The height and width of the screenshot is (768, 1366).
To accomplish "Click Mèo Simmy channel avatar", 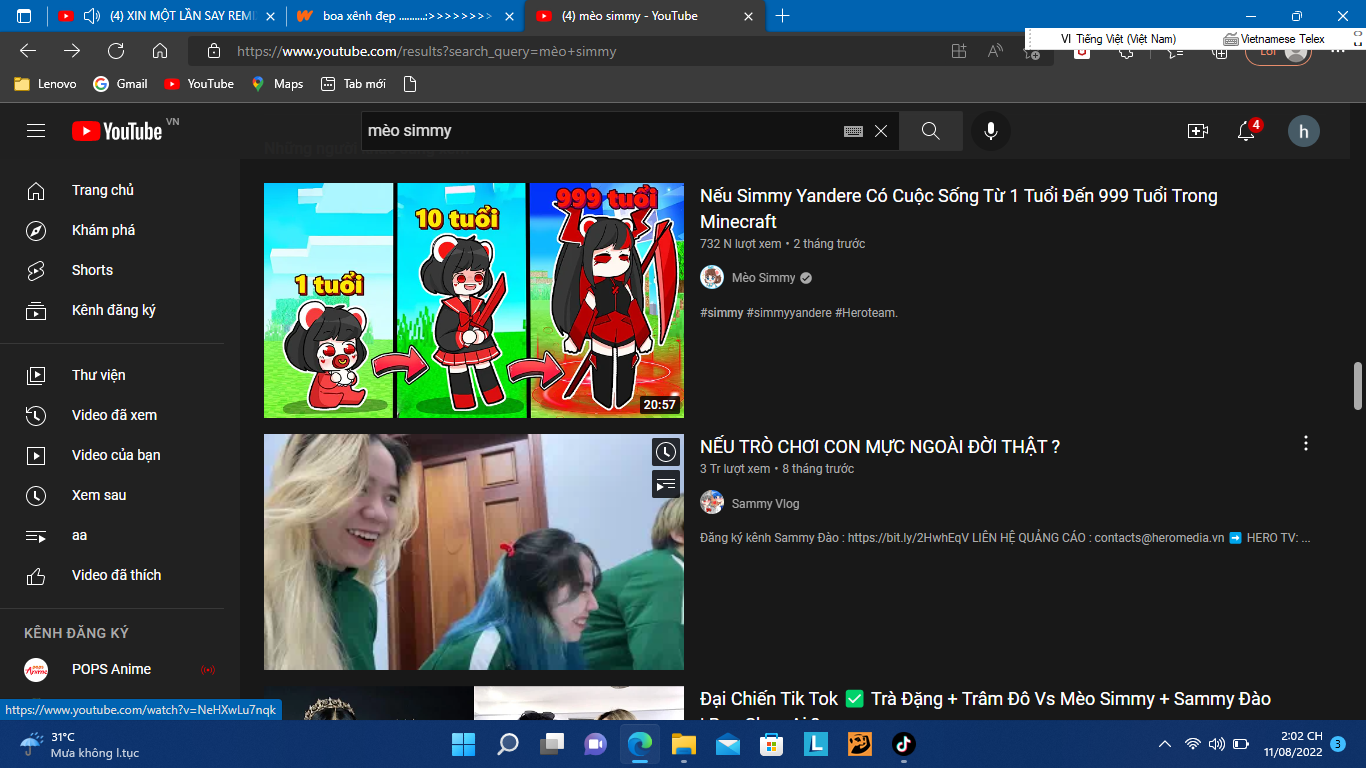I will coord(712,278).
